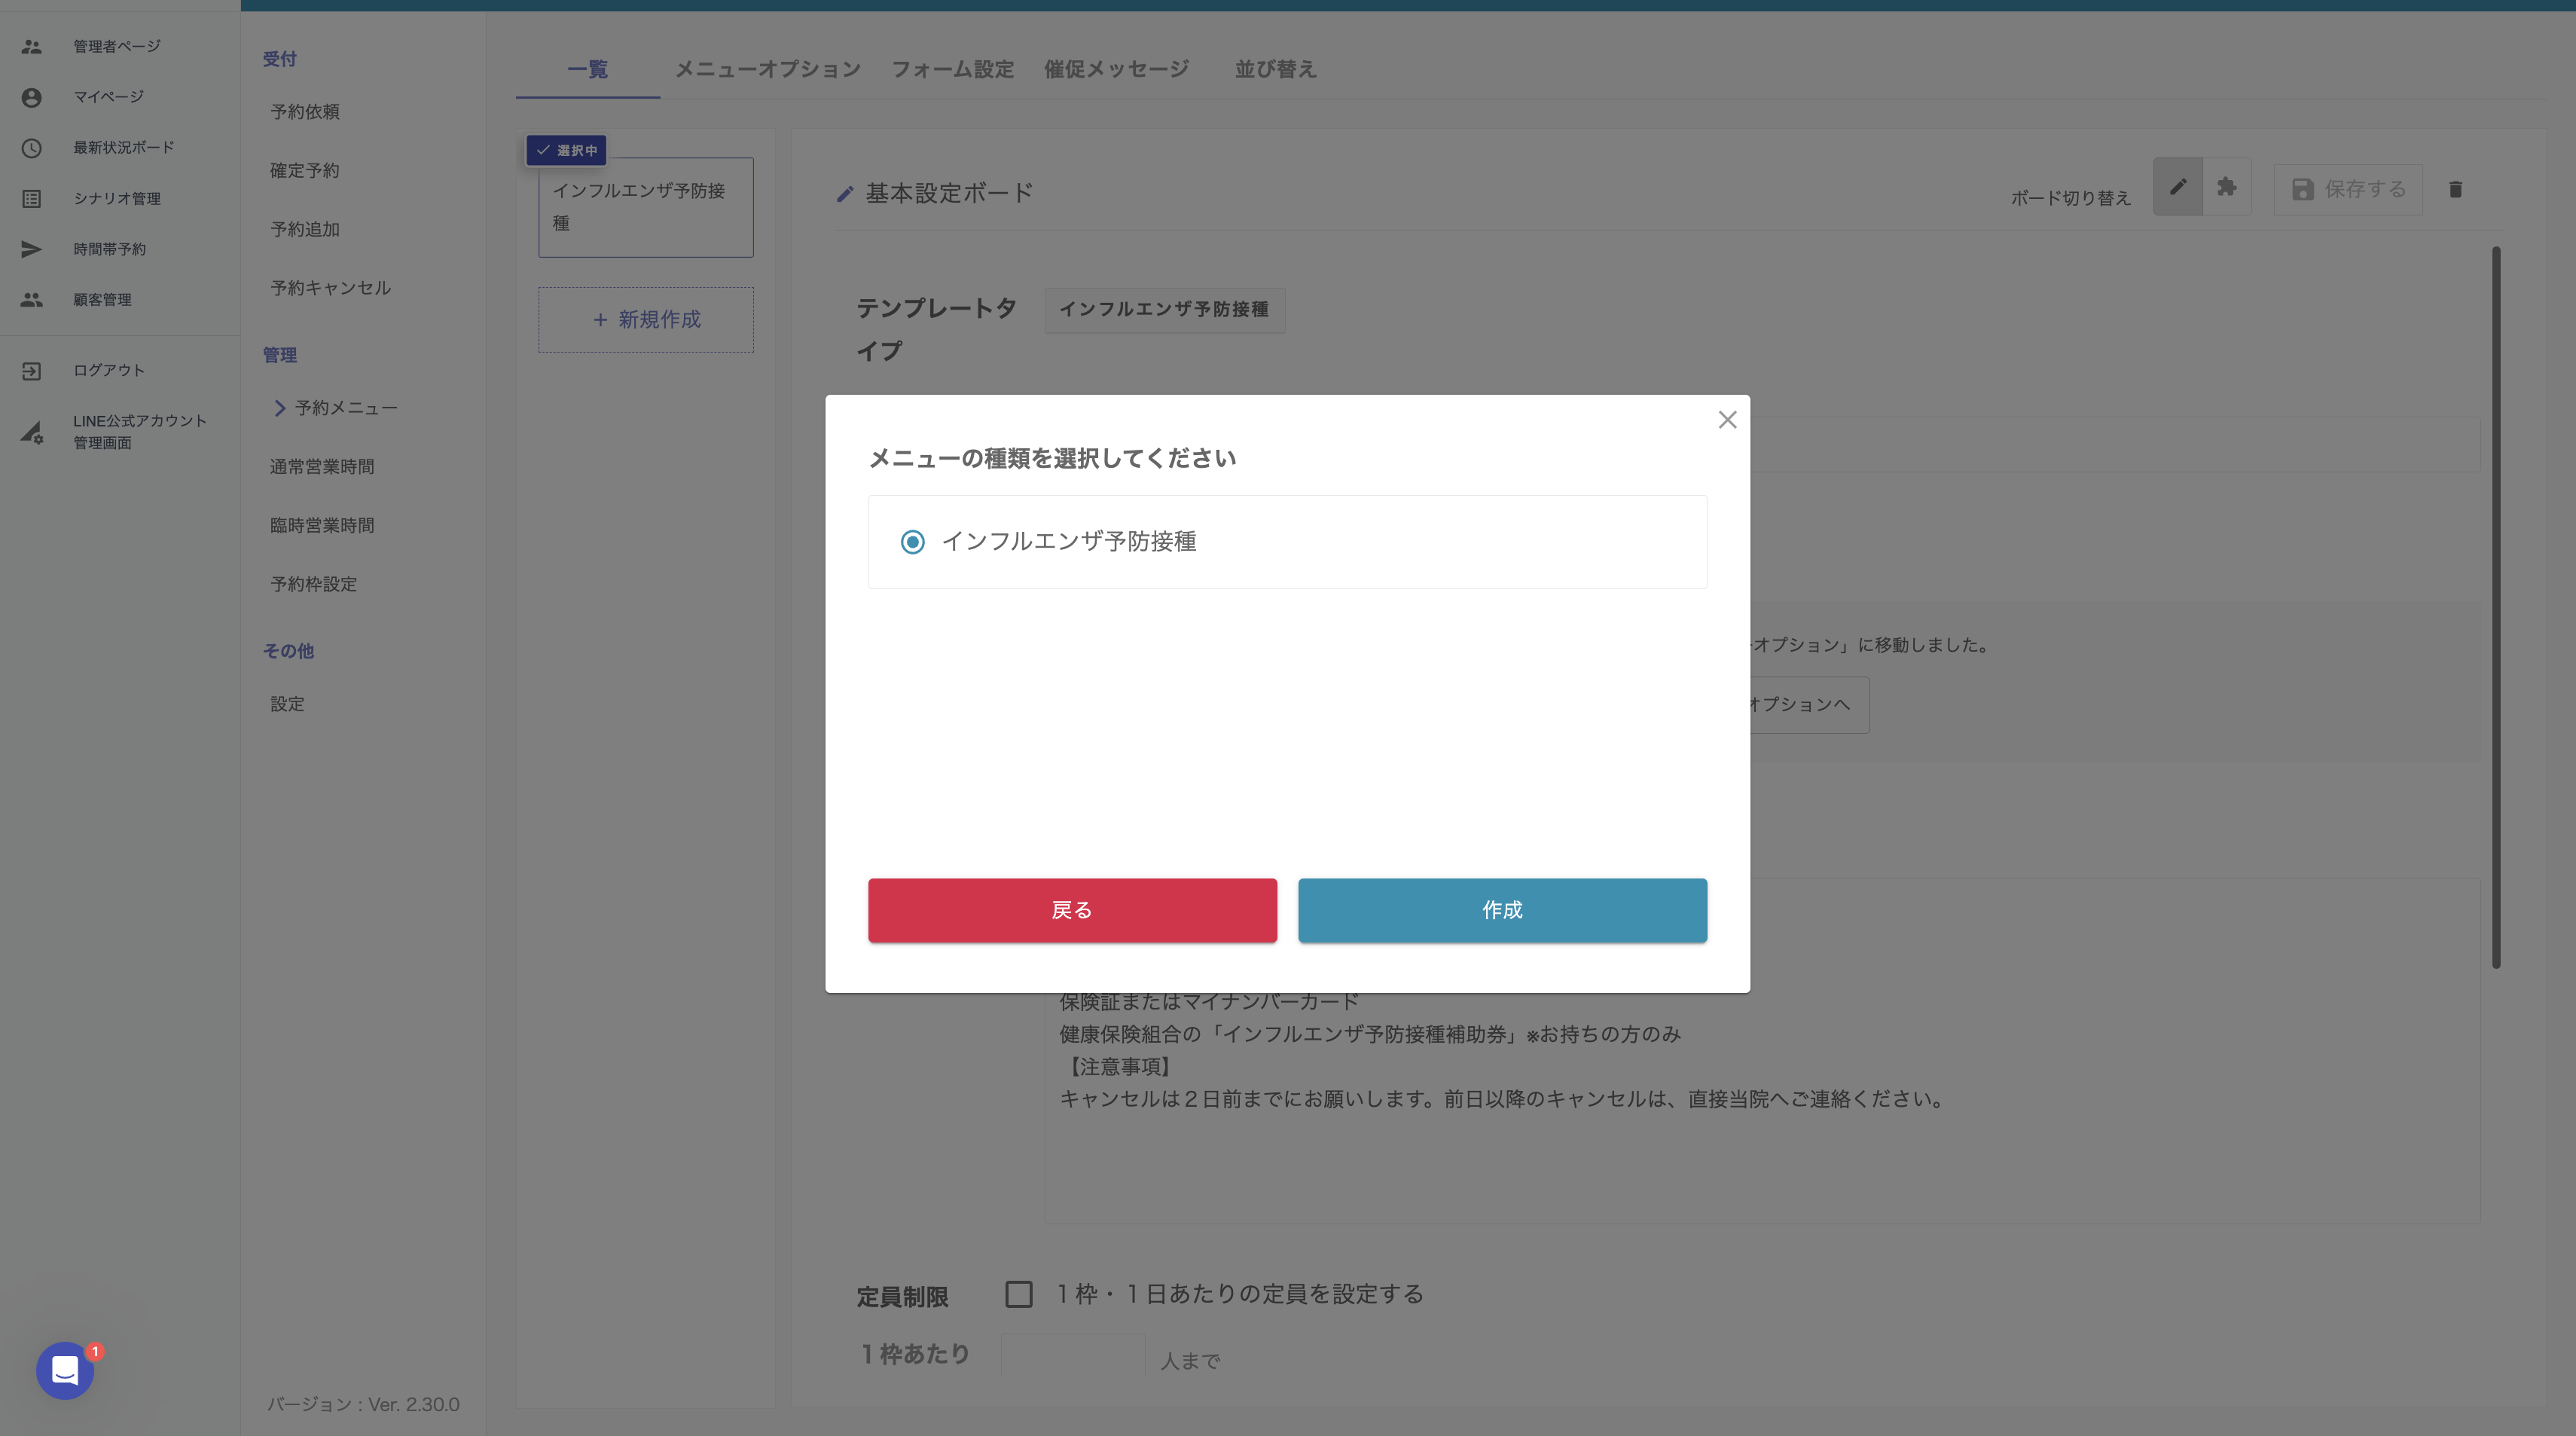The image size is (2576, 1436).
Task: Open the chat support bubble icon
Action: tap(65, 1370)
